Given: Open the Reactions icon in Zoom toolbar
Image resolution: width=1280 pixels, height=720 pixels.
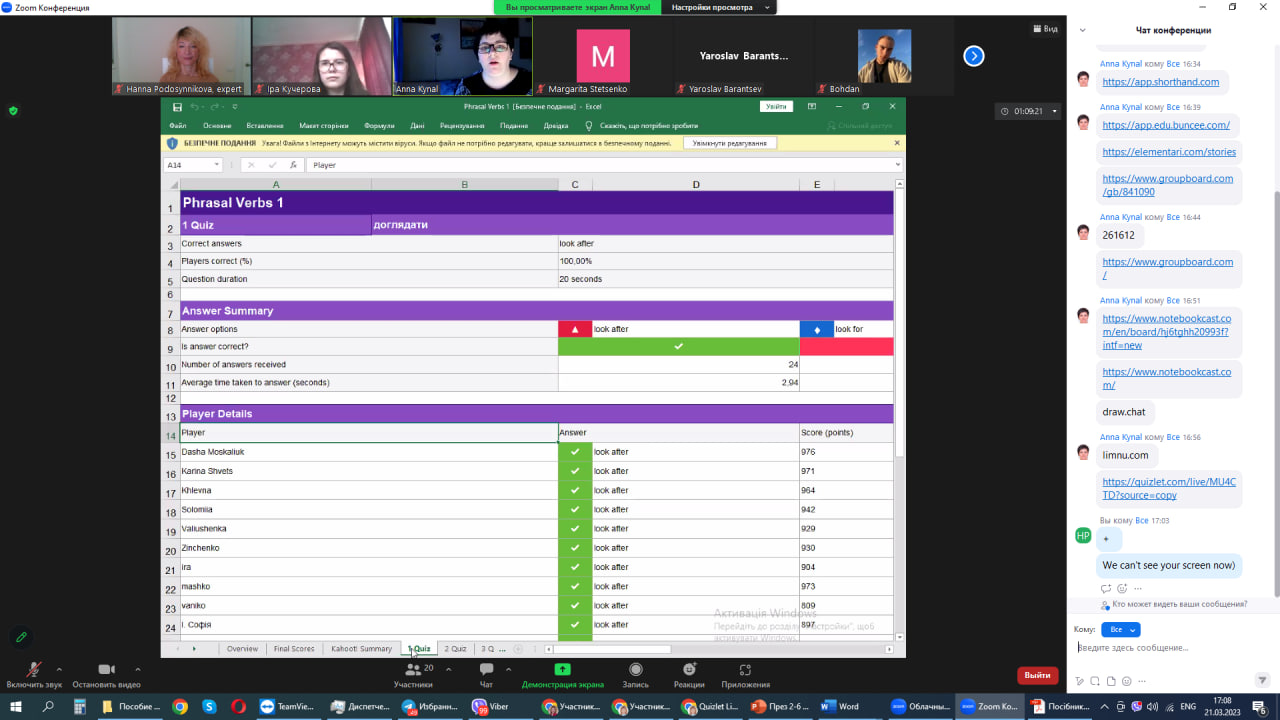Looking at the screenshot, I should pos(688,671).
